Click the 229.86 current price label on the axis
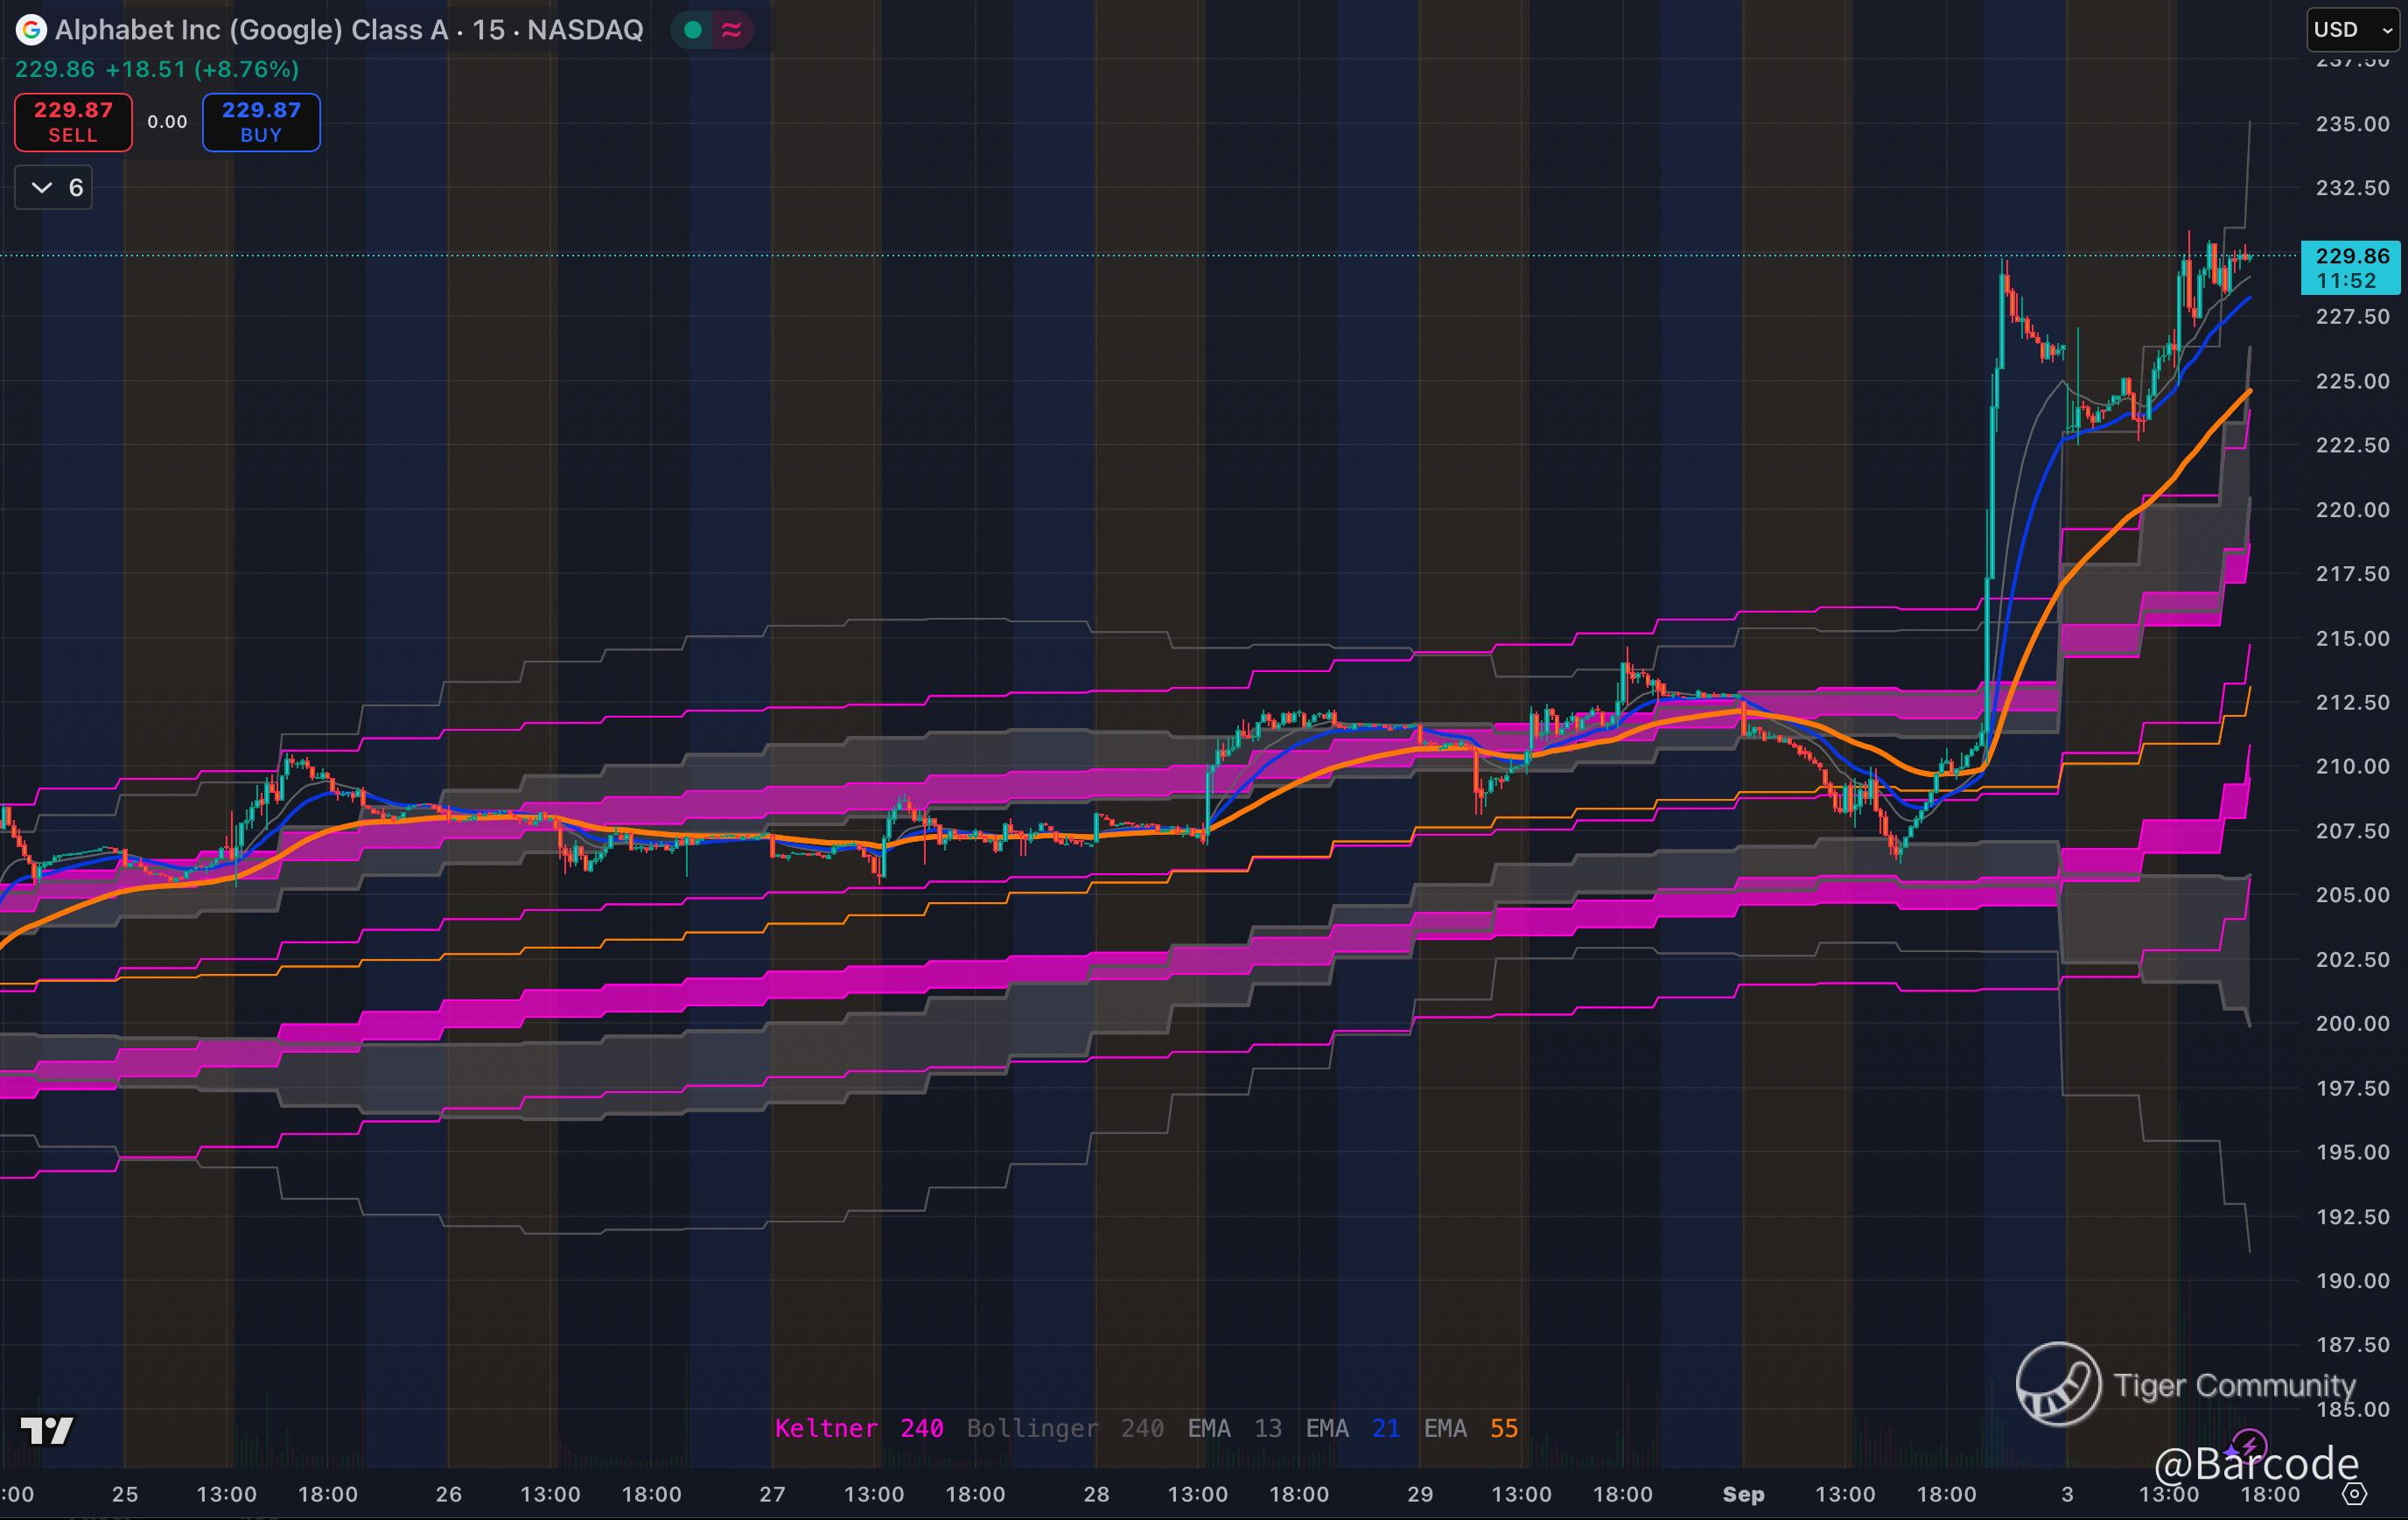Viewport: 2408px width, 1520px height. click(2350, 257)
